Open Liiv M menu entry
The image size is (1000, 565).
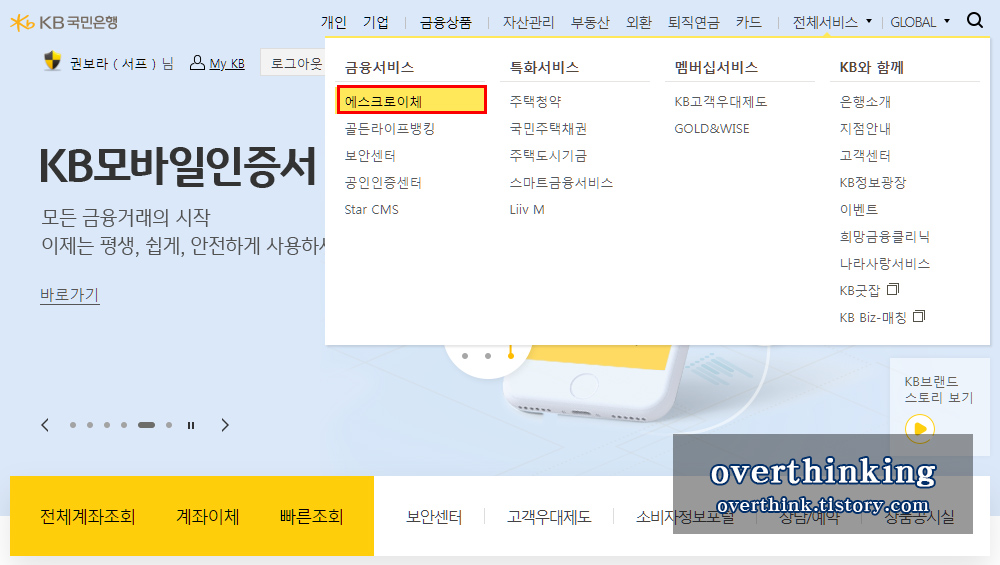coord(527,209)
